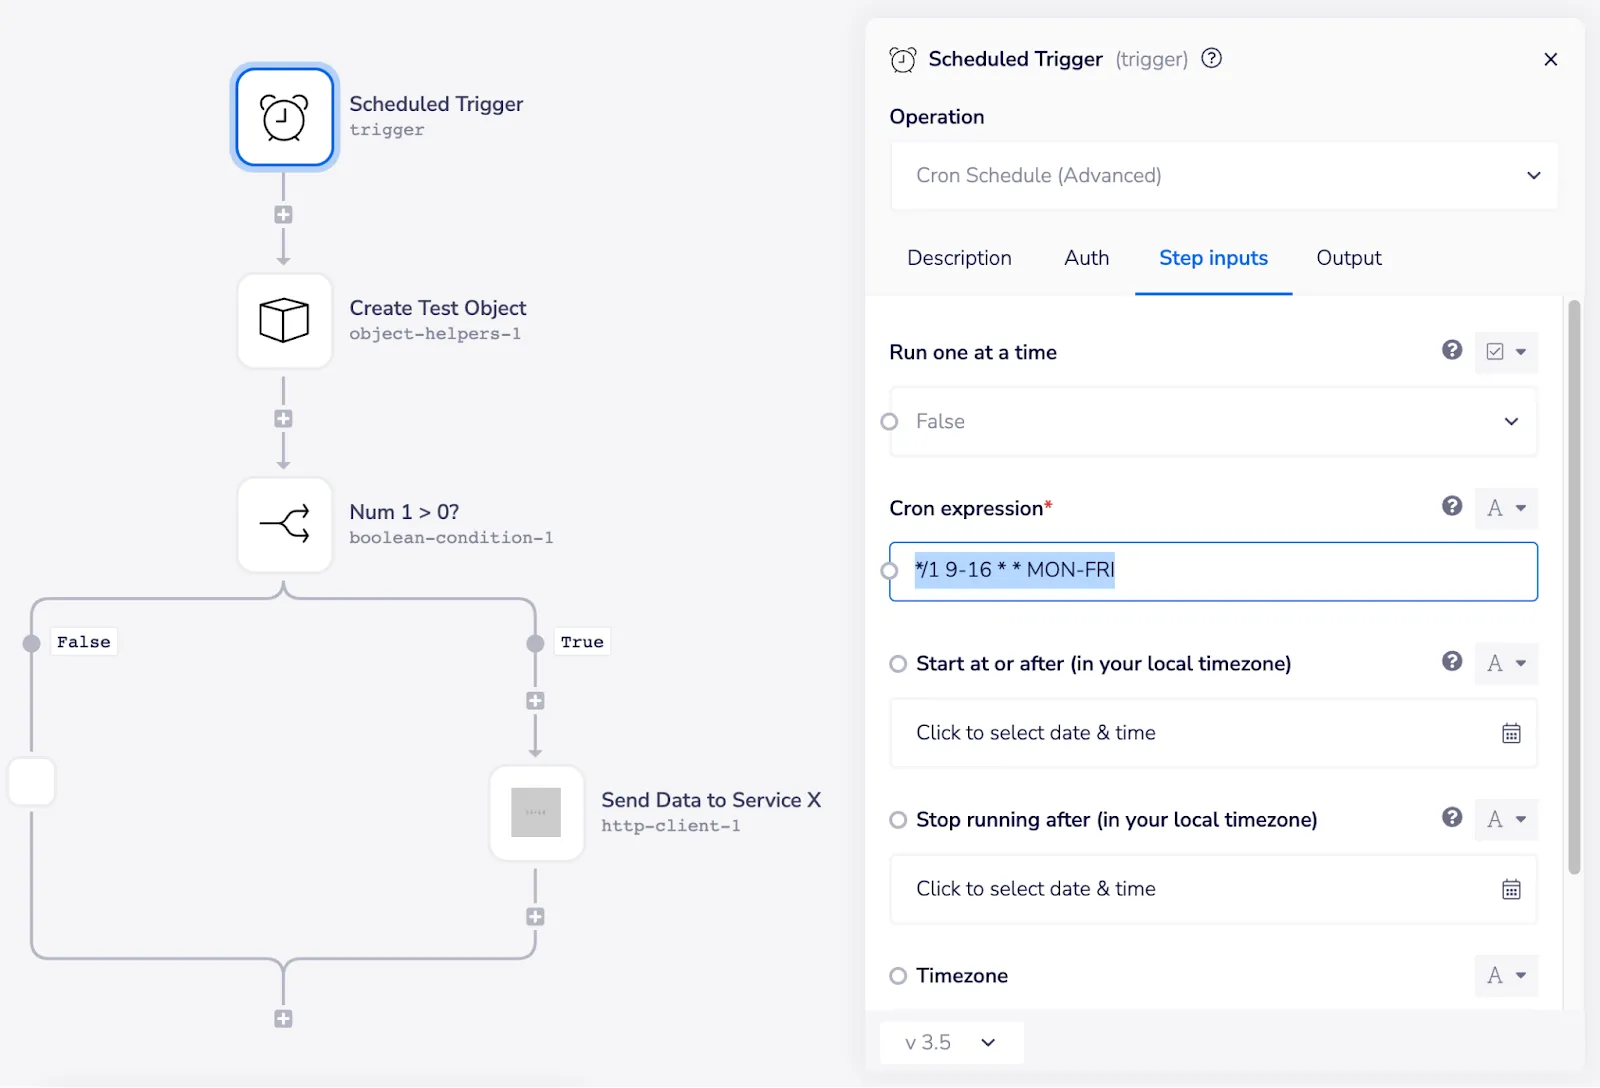
Task: Click help icon next to Scheduled Trigger title
Action: tap(1211, 58)
